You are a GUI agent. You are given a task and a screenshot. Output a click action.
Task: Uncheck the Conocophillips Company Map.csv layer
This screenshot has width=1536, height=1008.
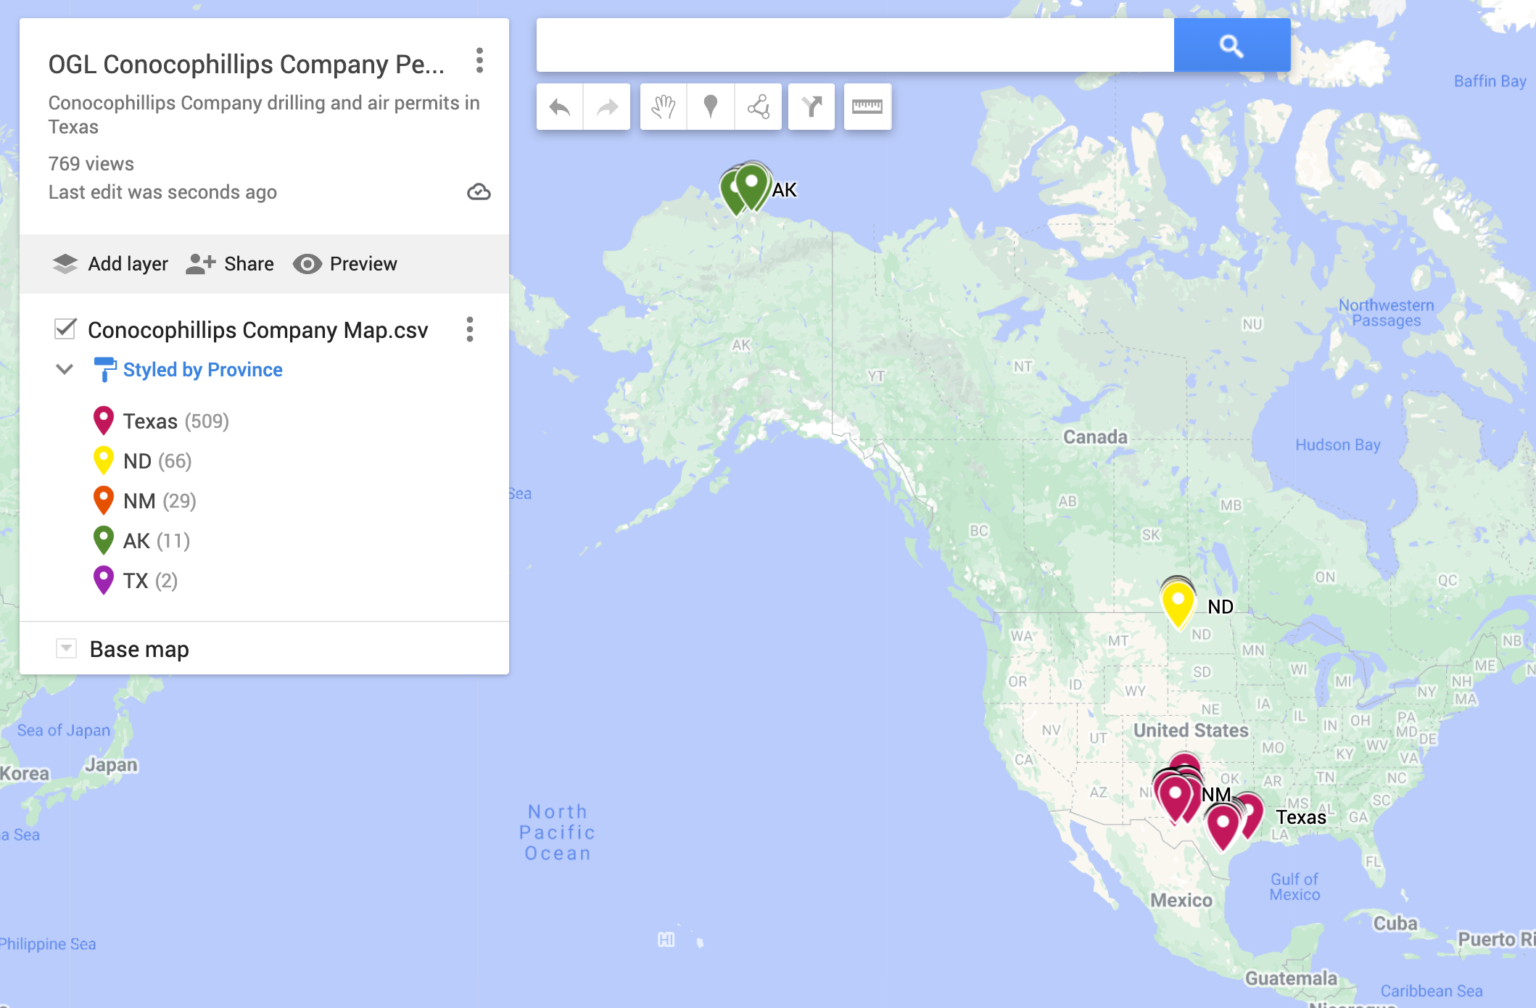point(66,329)
